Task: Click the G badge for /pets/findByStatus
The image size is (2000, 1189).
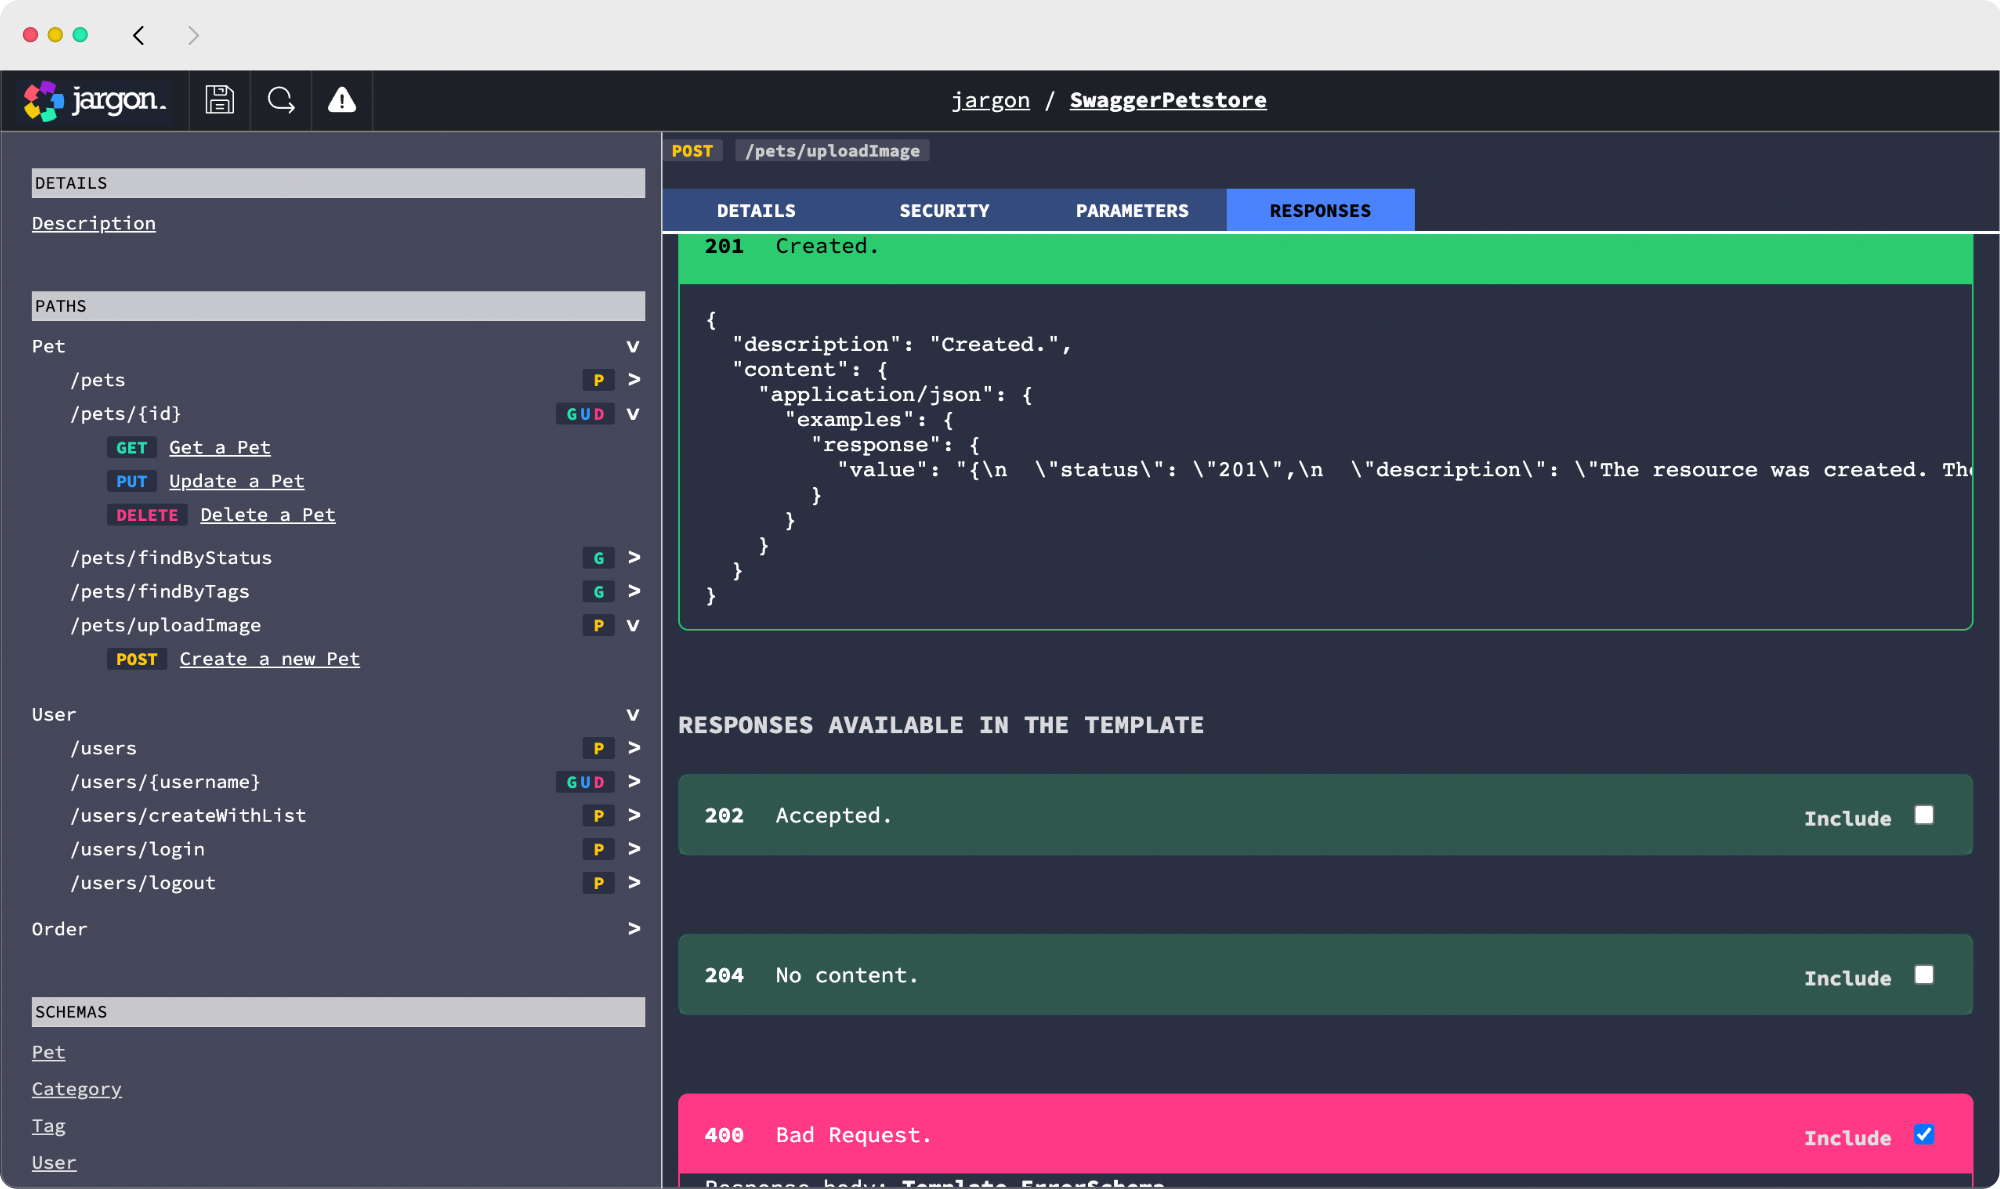Action: (x=598, y=558)
